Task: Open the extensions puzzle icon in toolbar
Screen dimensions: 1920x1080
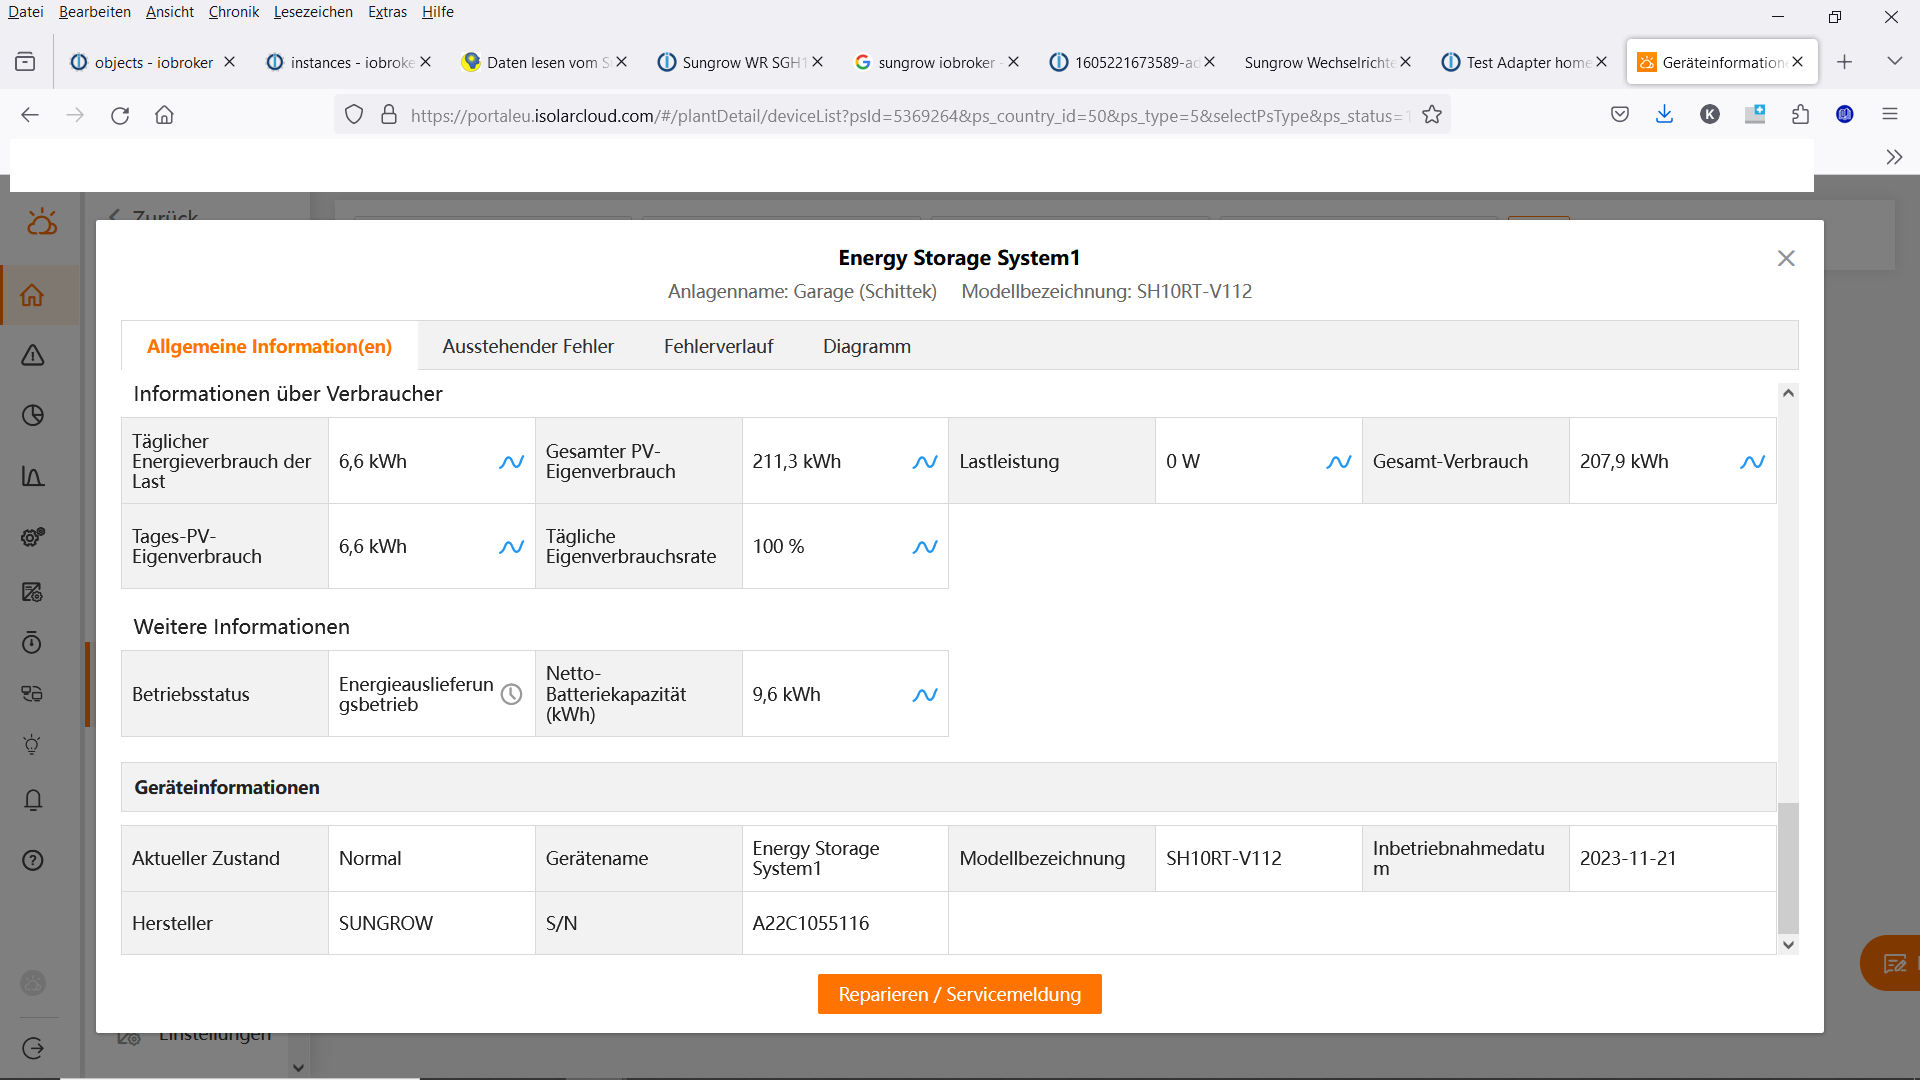Action: (x=1800, y=114)
